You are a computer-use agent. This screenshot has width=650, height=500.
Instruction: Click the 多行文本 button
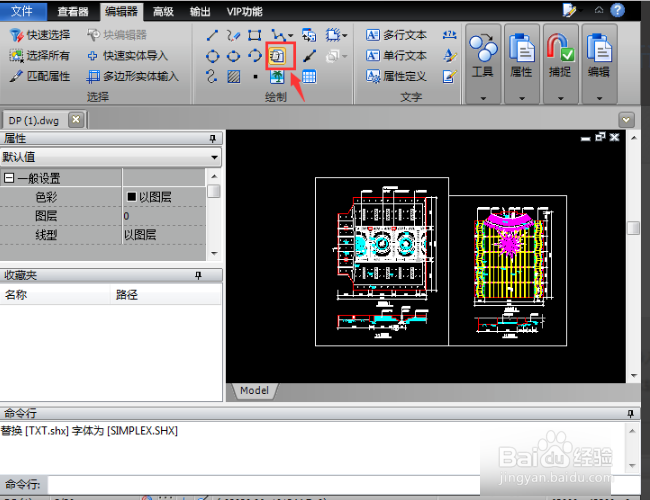coord(396,35)
